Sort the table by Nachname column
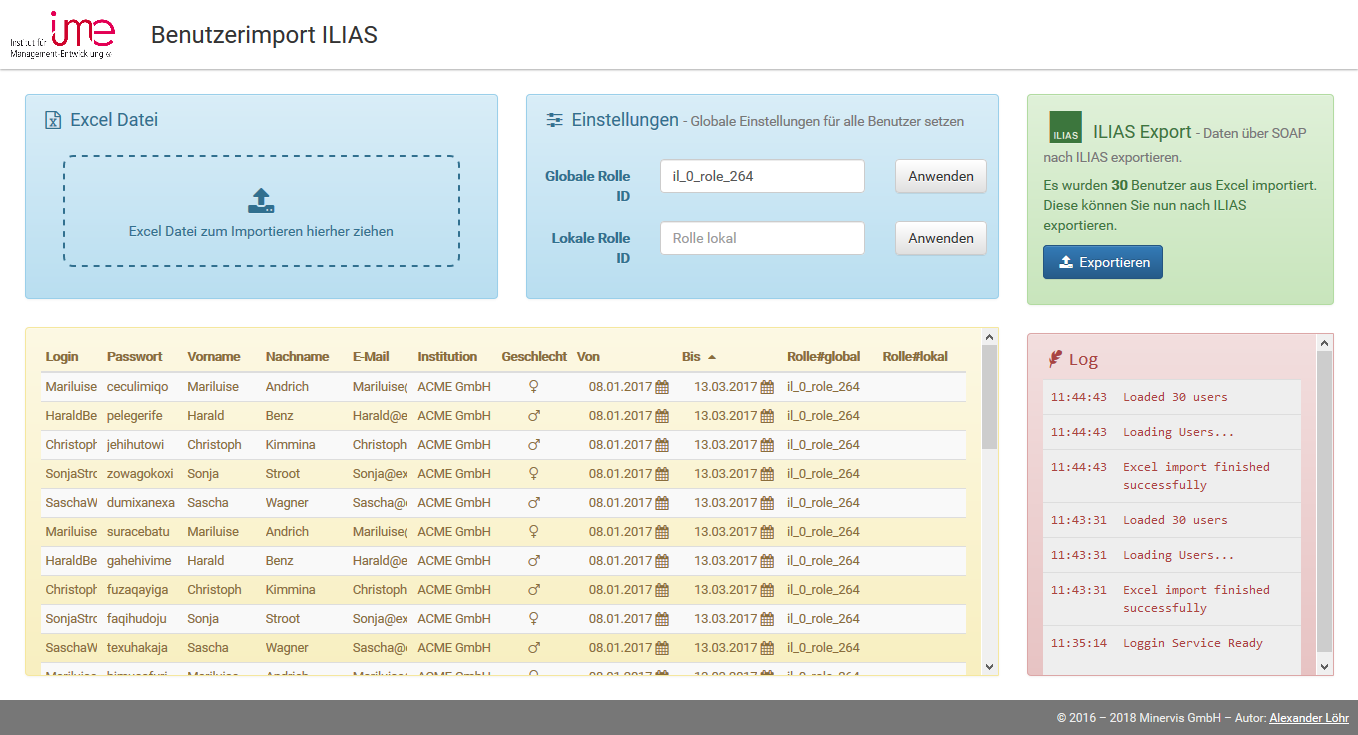 297,357
